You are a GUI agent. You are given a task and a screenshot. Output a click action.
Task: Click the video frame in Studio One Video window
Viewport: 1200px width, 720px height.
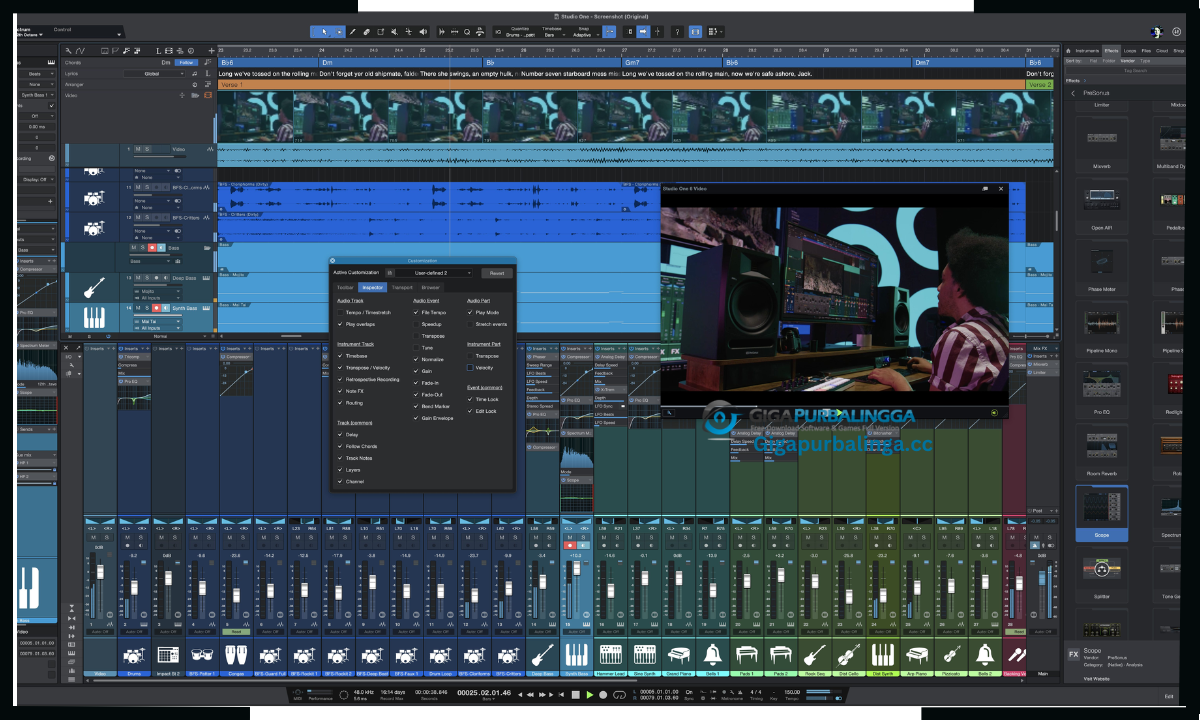point(833,297)
